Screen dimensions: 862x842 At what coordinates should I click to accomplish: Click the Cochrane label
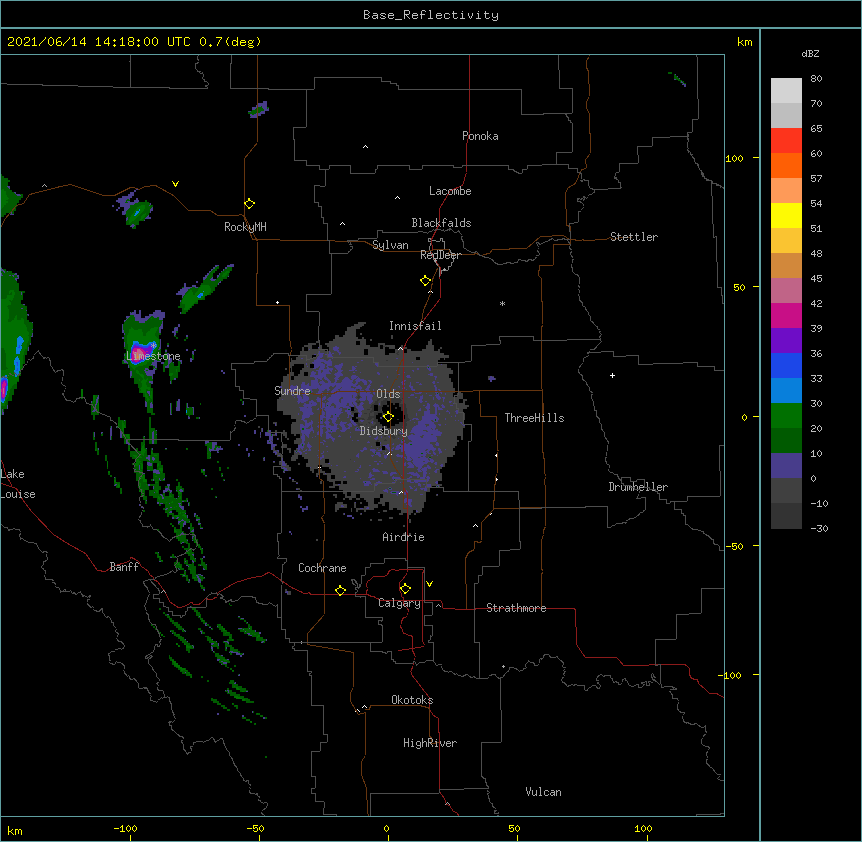point(322,568)
